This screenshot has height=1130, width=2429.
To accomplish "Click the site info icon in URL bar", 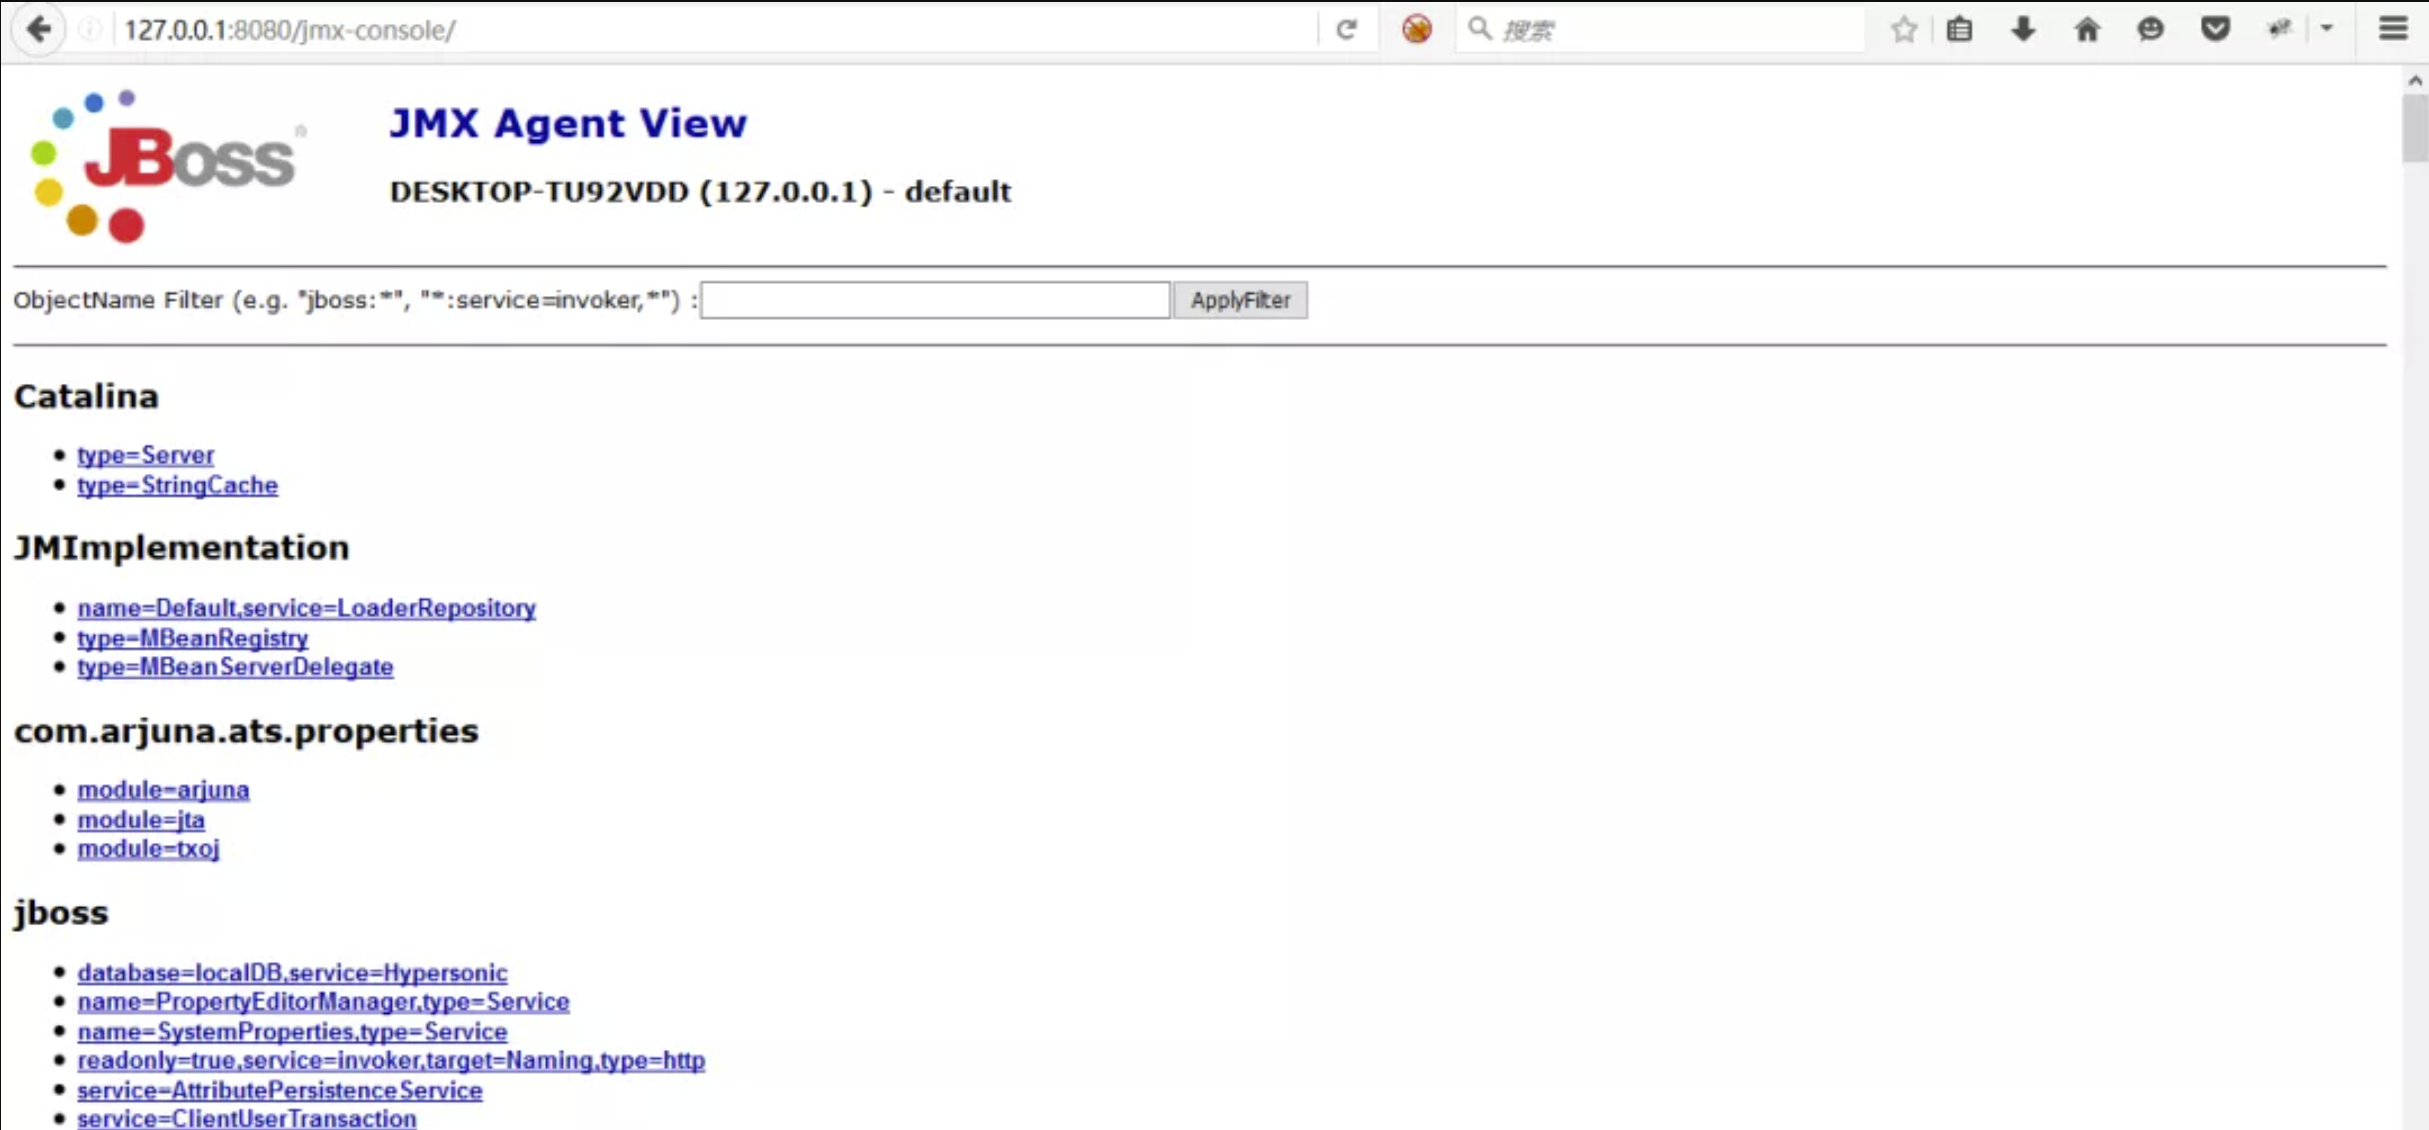I will tap(90, 29).
